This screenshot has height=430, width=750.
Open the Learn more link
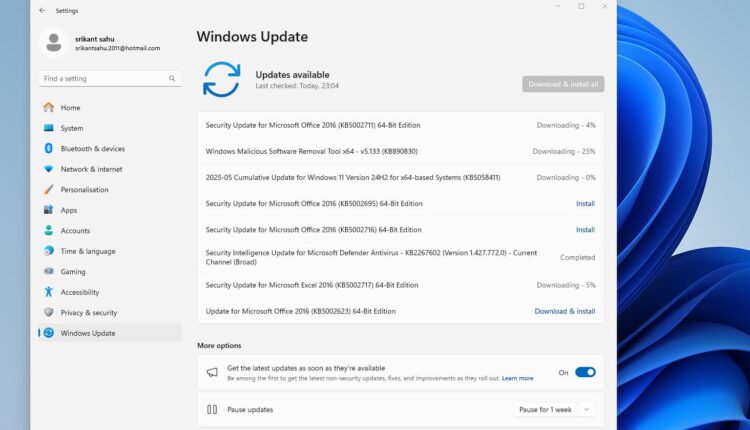[x=517, y=378]
